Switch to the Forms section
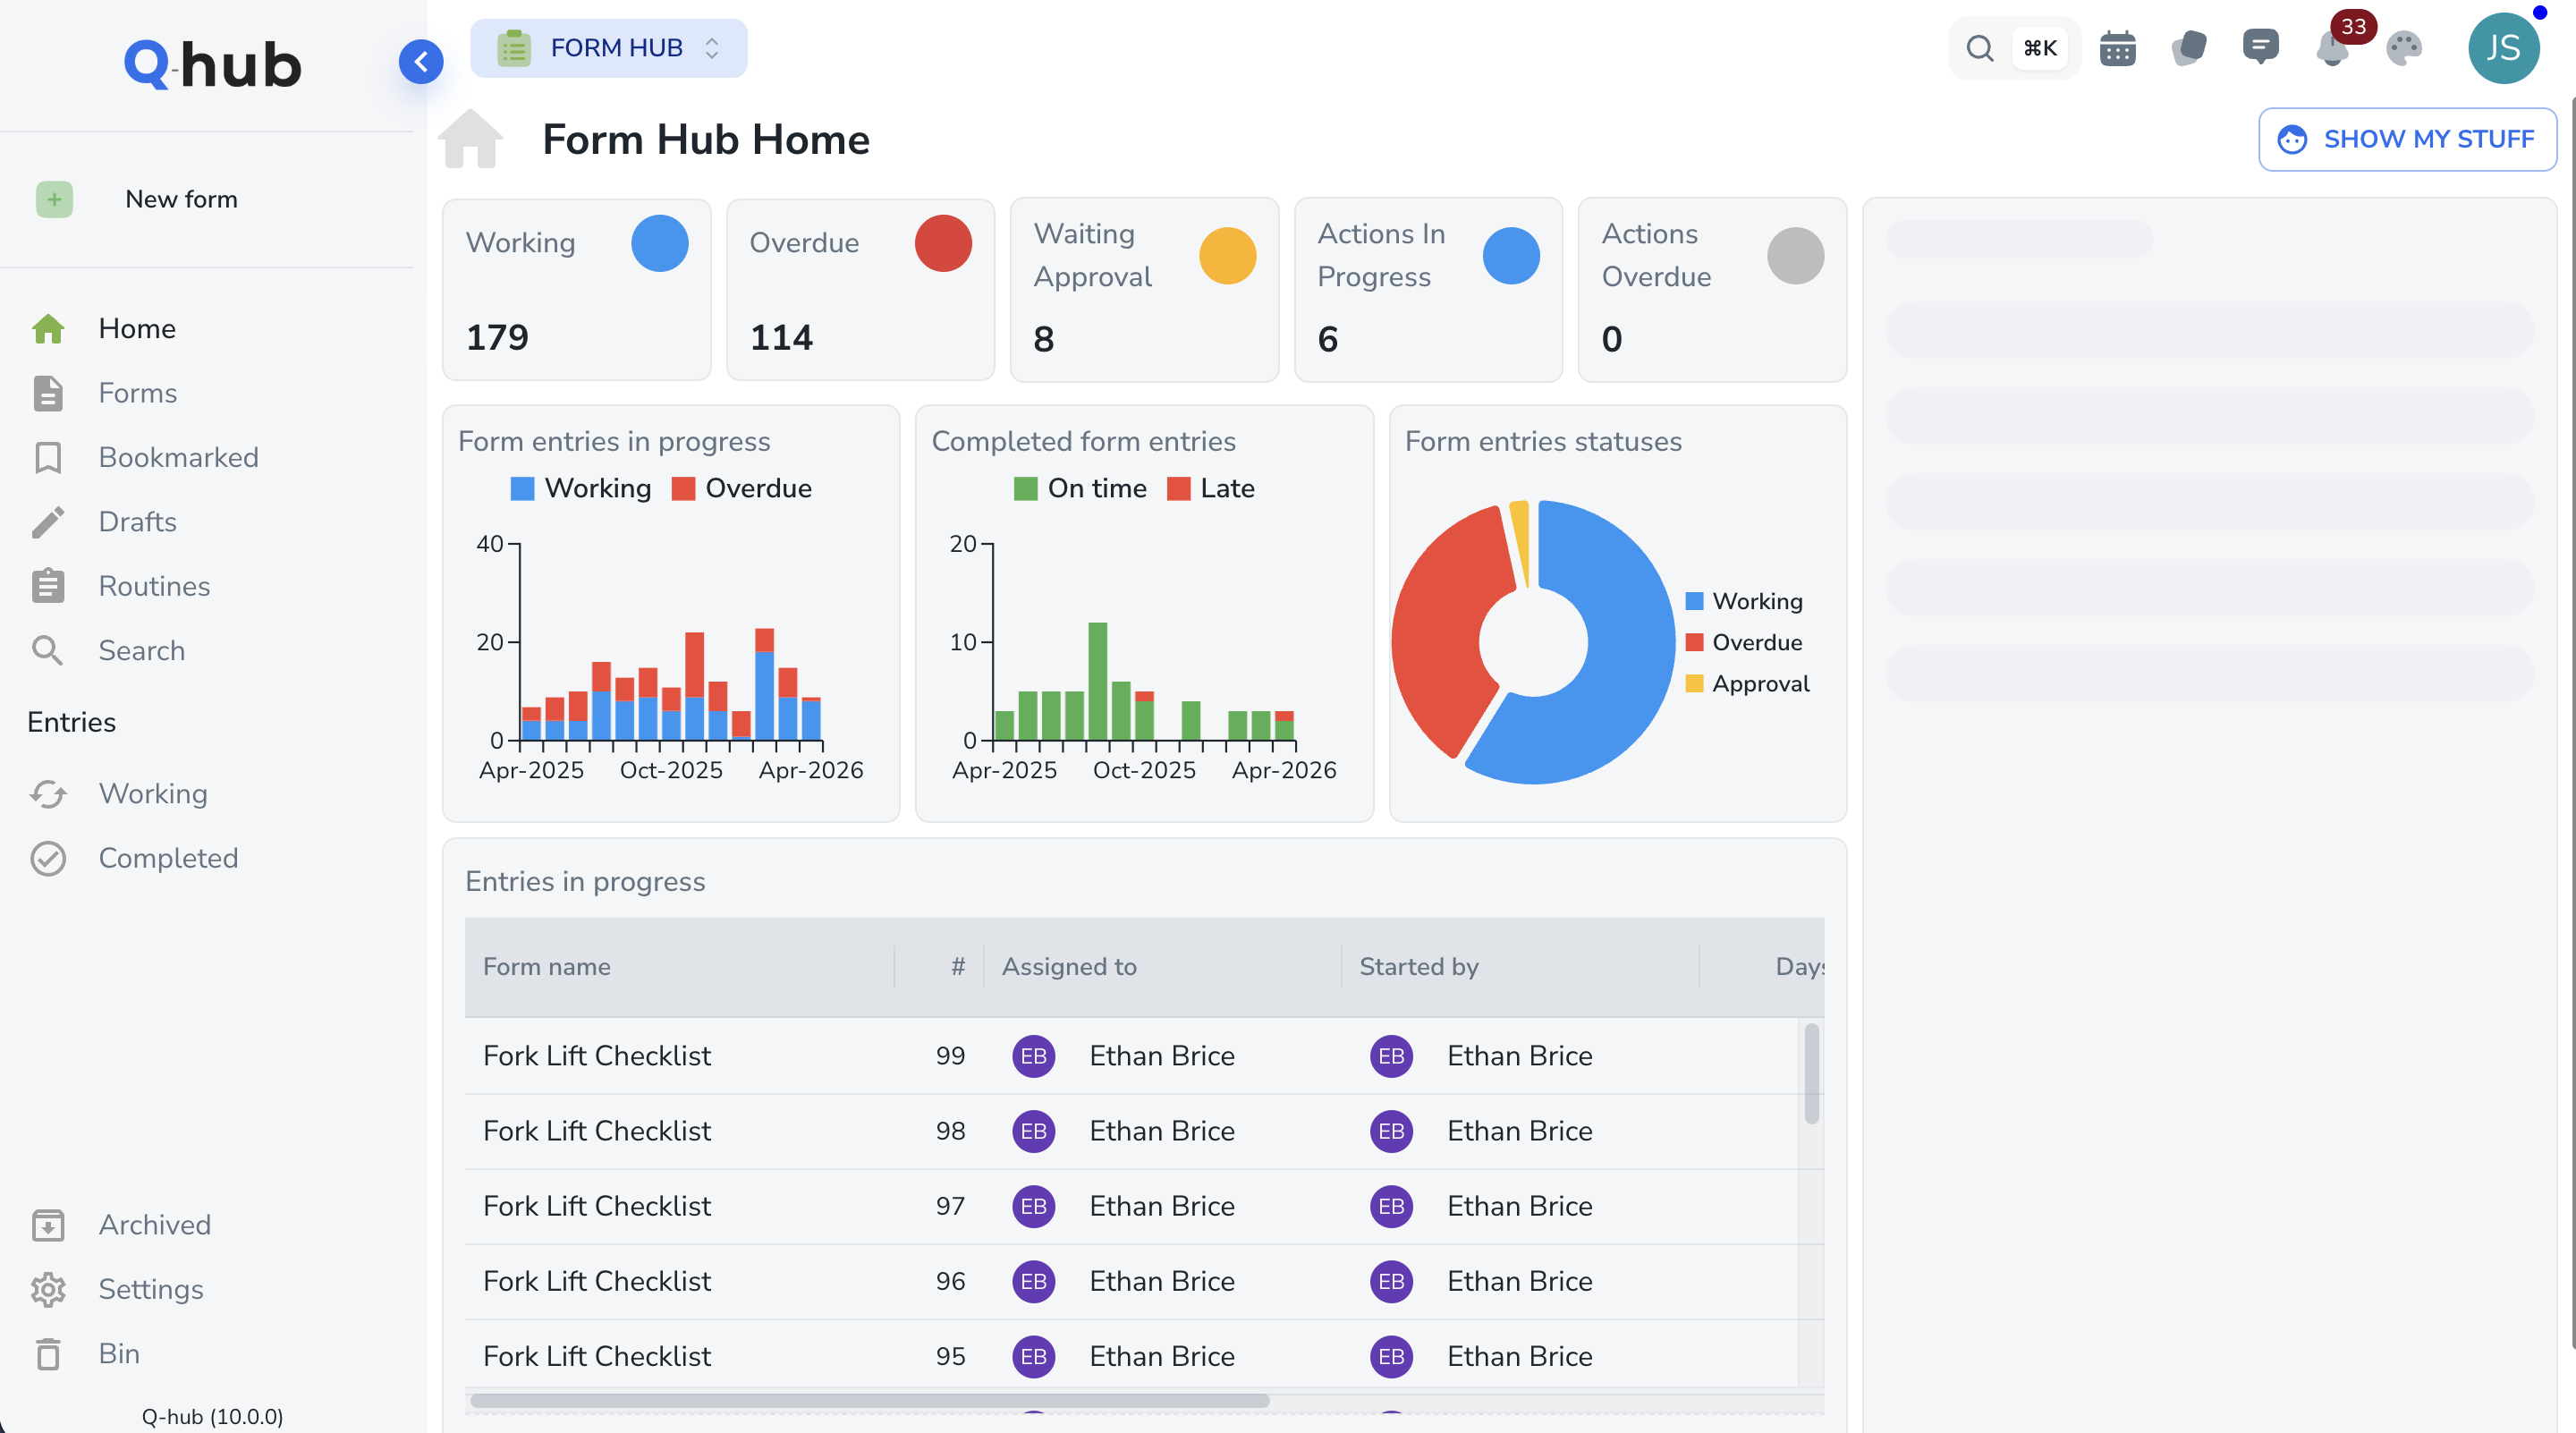Image resolution: width=2576 pixels, height=1433 pixels. [x=137, y=393]
